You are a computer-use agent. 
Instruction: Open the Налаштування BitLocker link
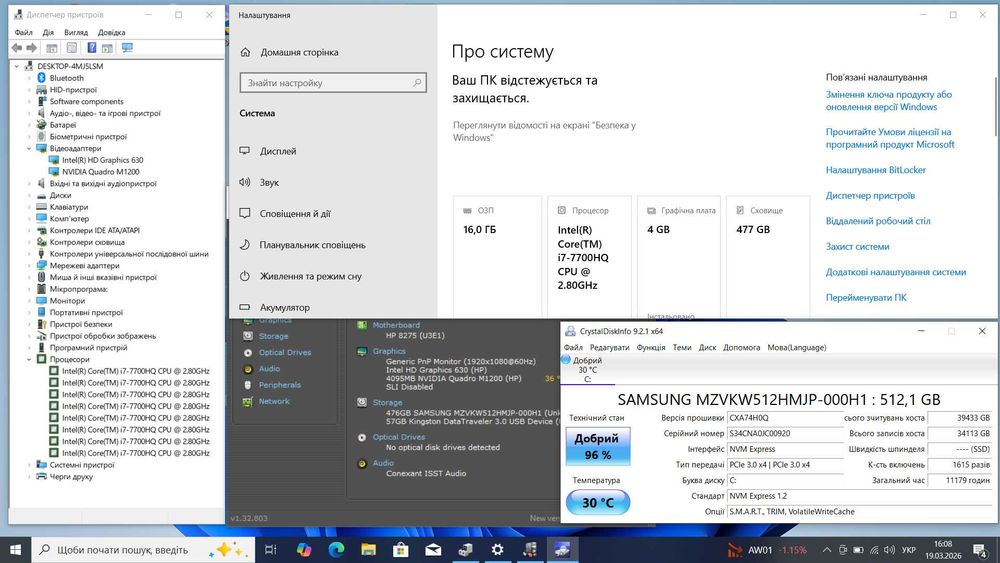click(876, 170)
